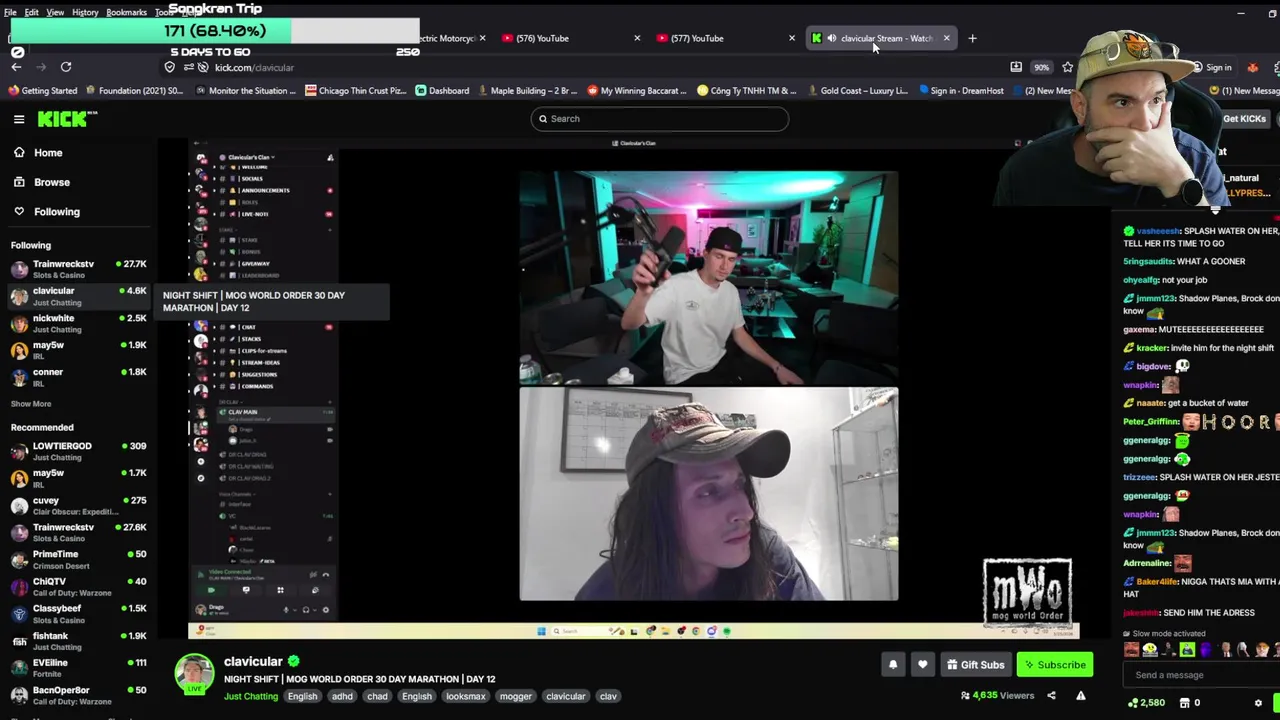This screenshot has height=720, width=1280.
Task: Open the Home page in sidebar
Action: pos(47,153)
